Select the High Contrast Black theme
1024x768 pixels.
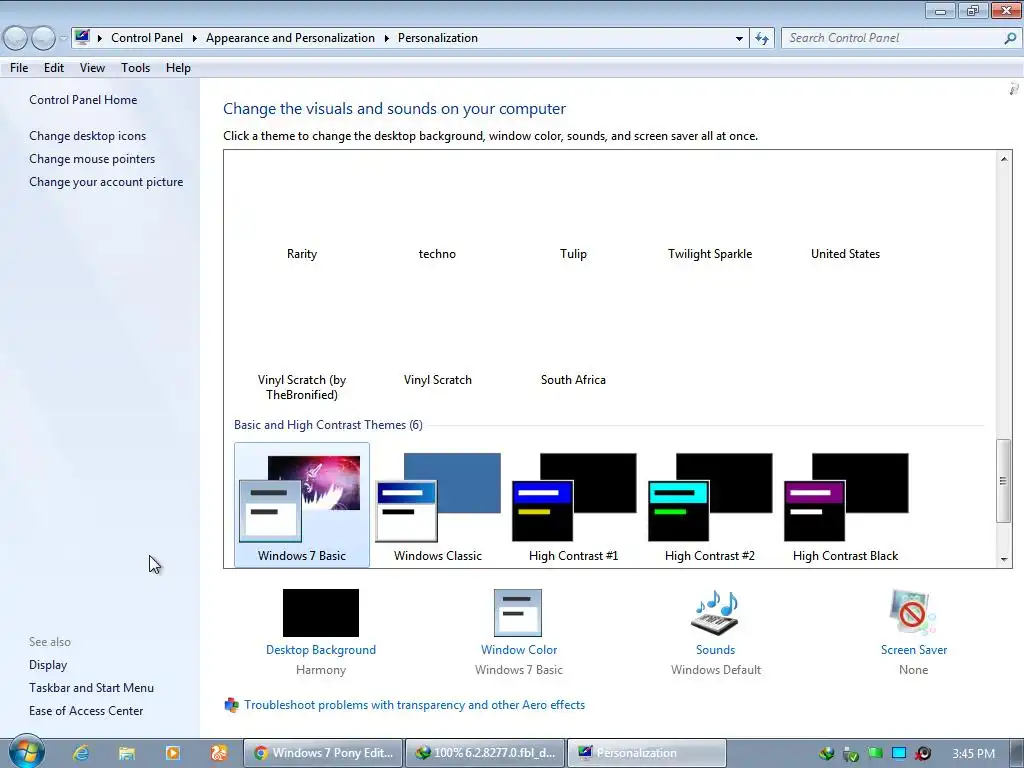click(846, 505)
